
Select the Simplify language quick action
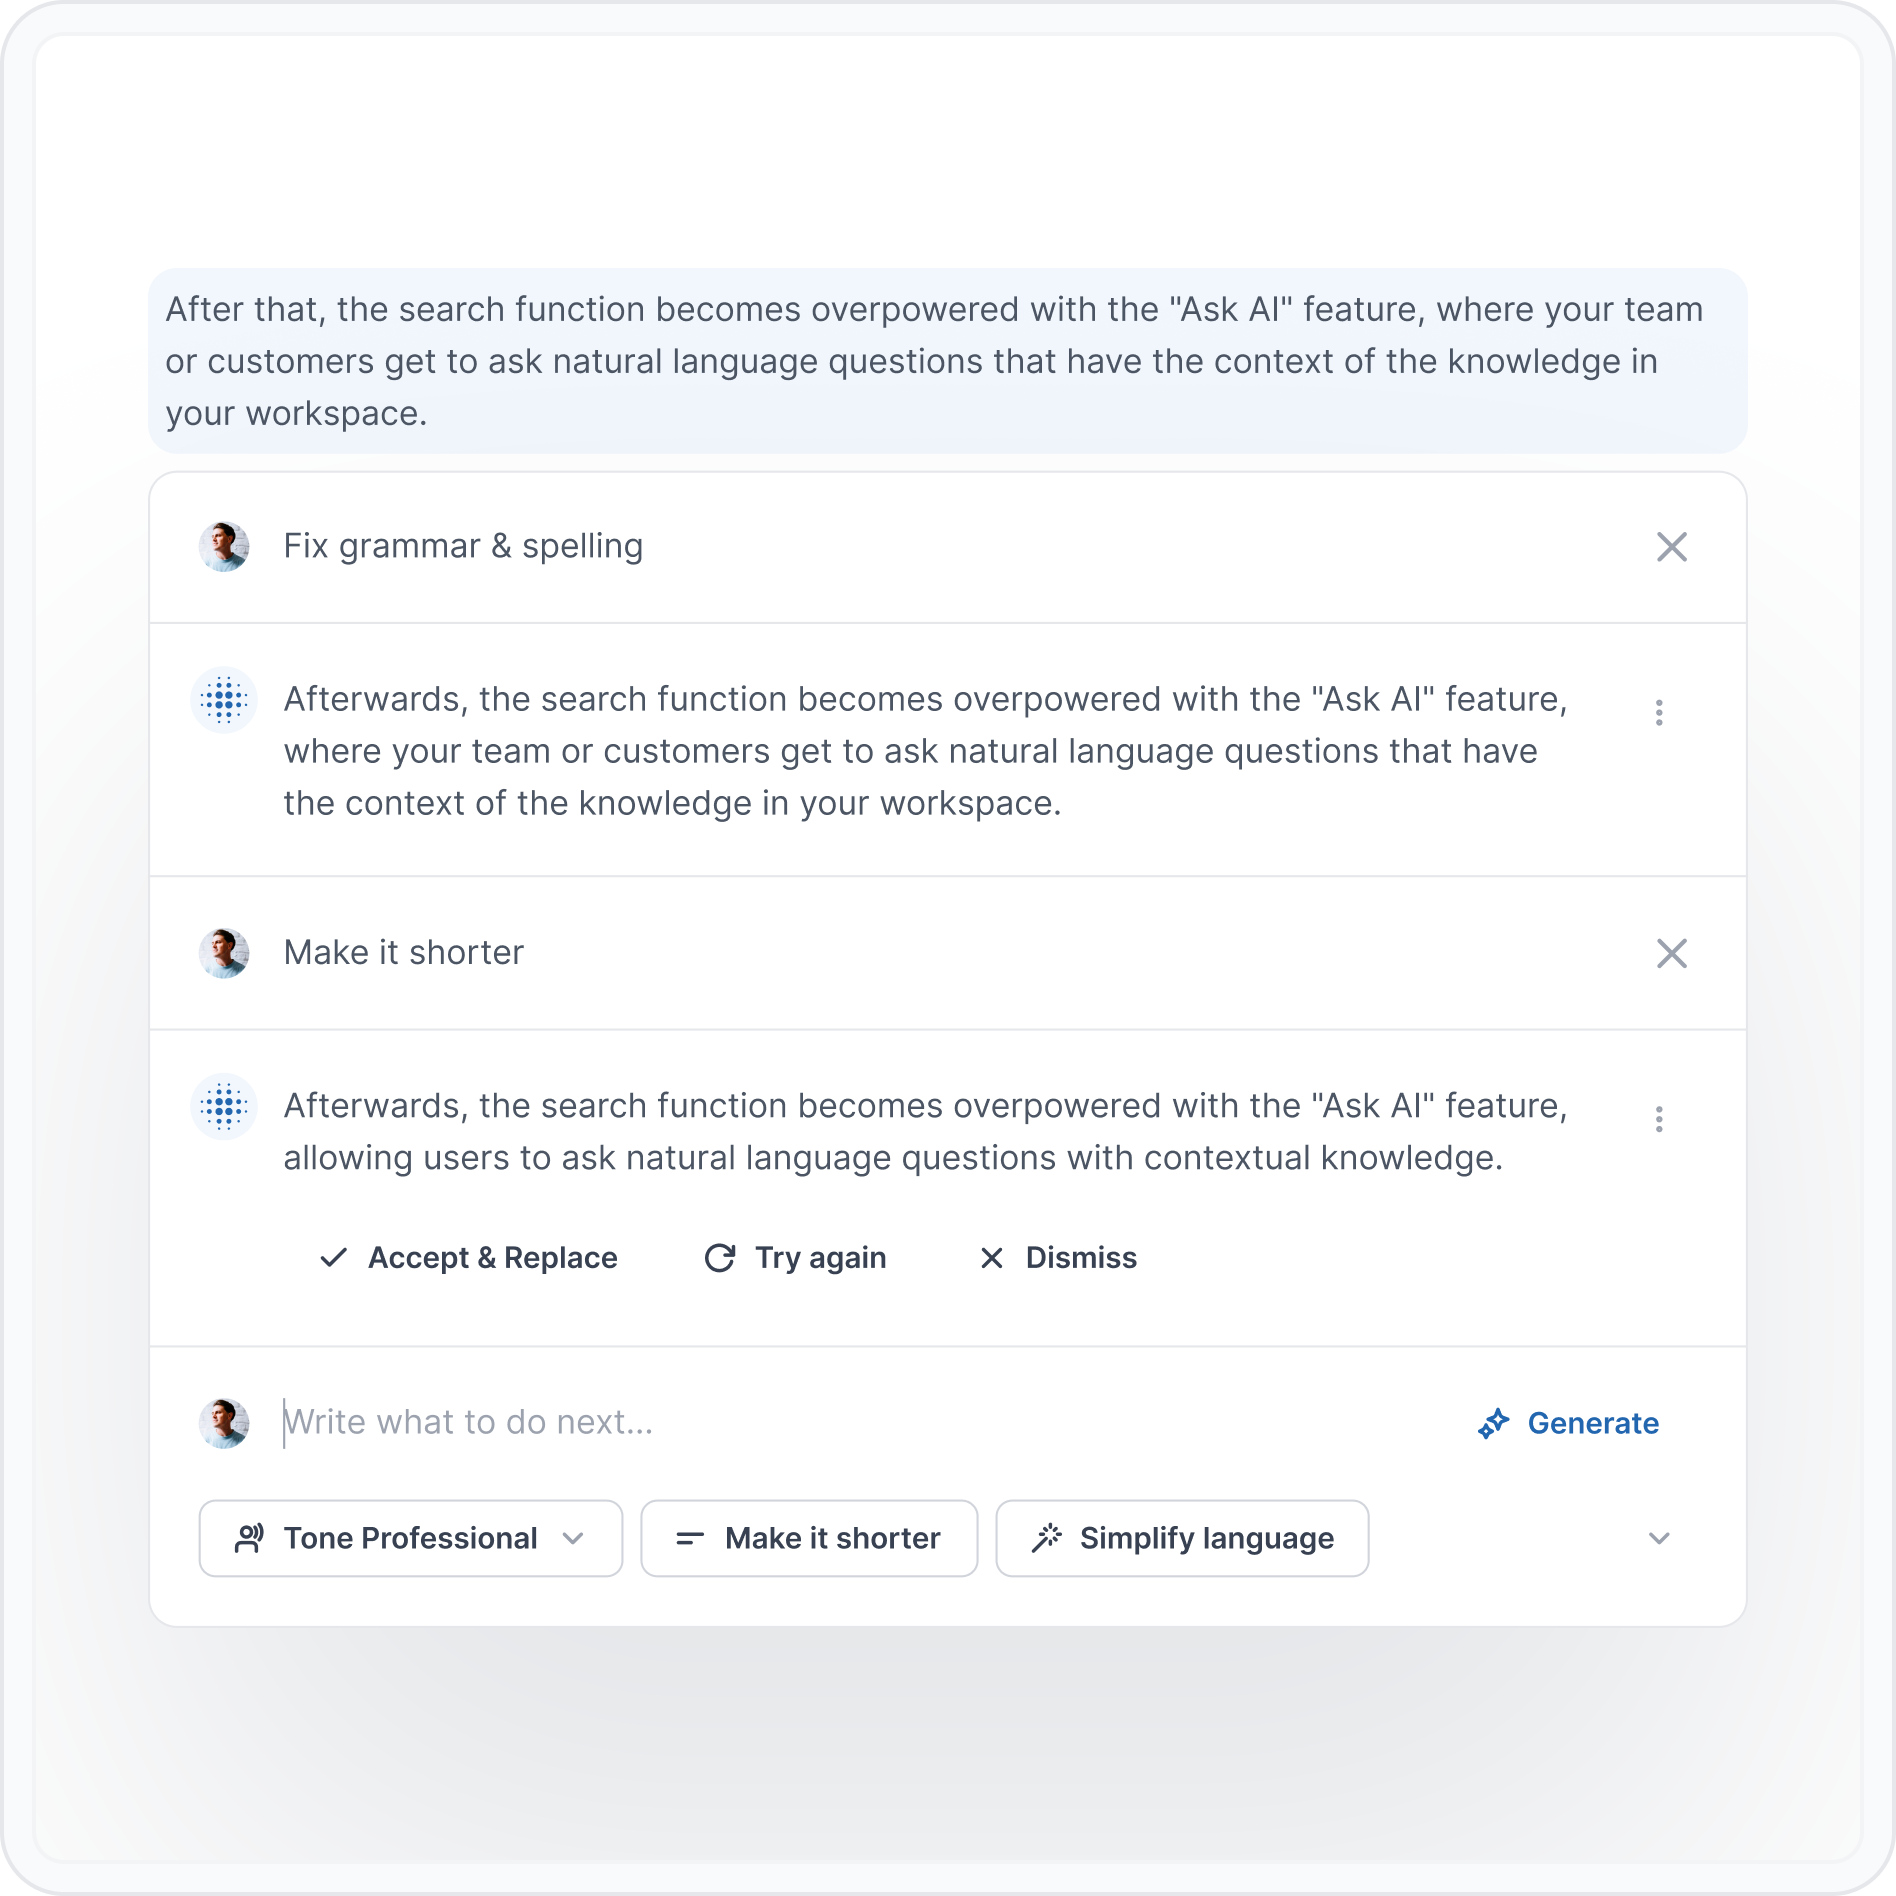[x=1182, y=1538]
